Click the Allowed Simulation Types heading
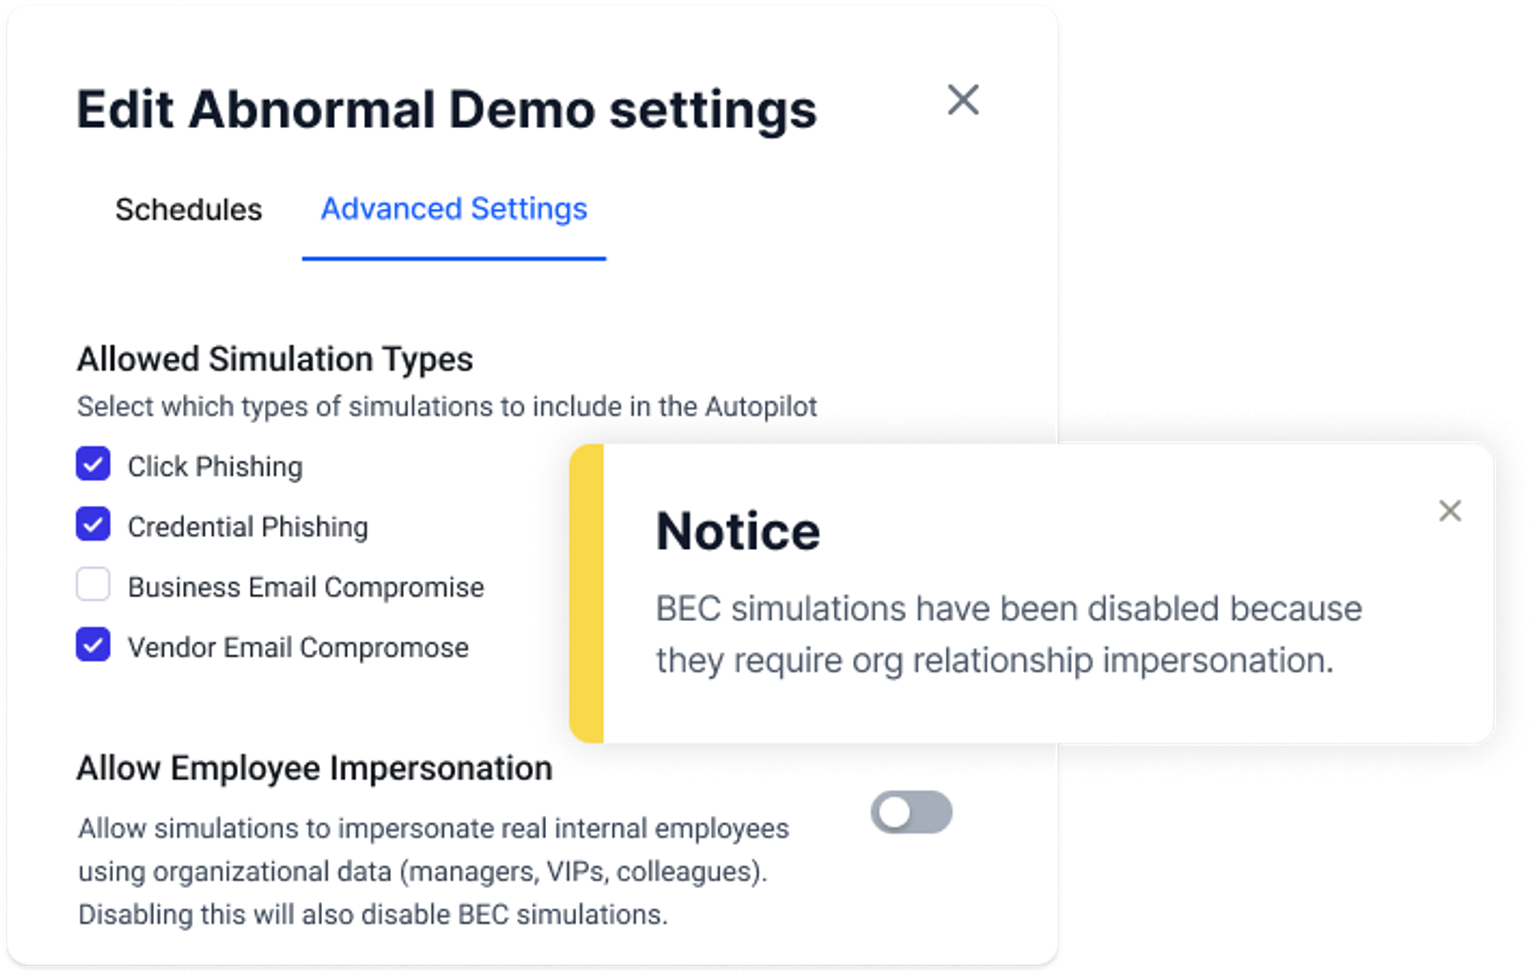This screenshot has width=1536, height=973. (x=275, y=359)
